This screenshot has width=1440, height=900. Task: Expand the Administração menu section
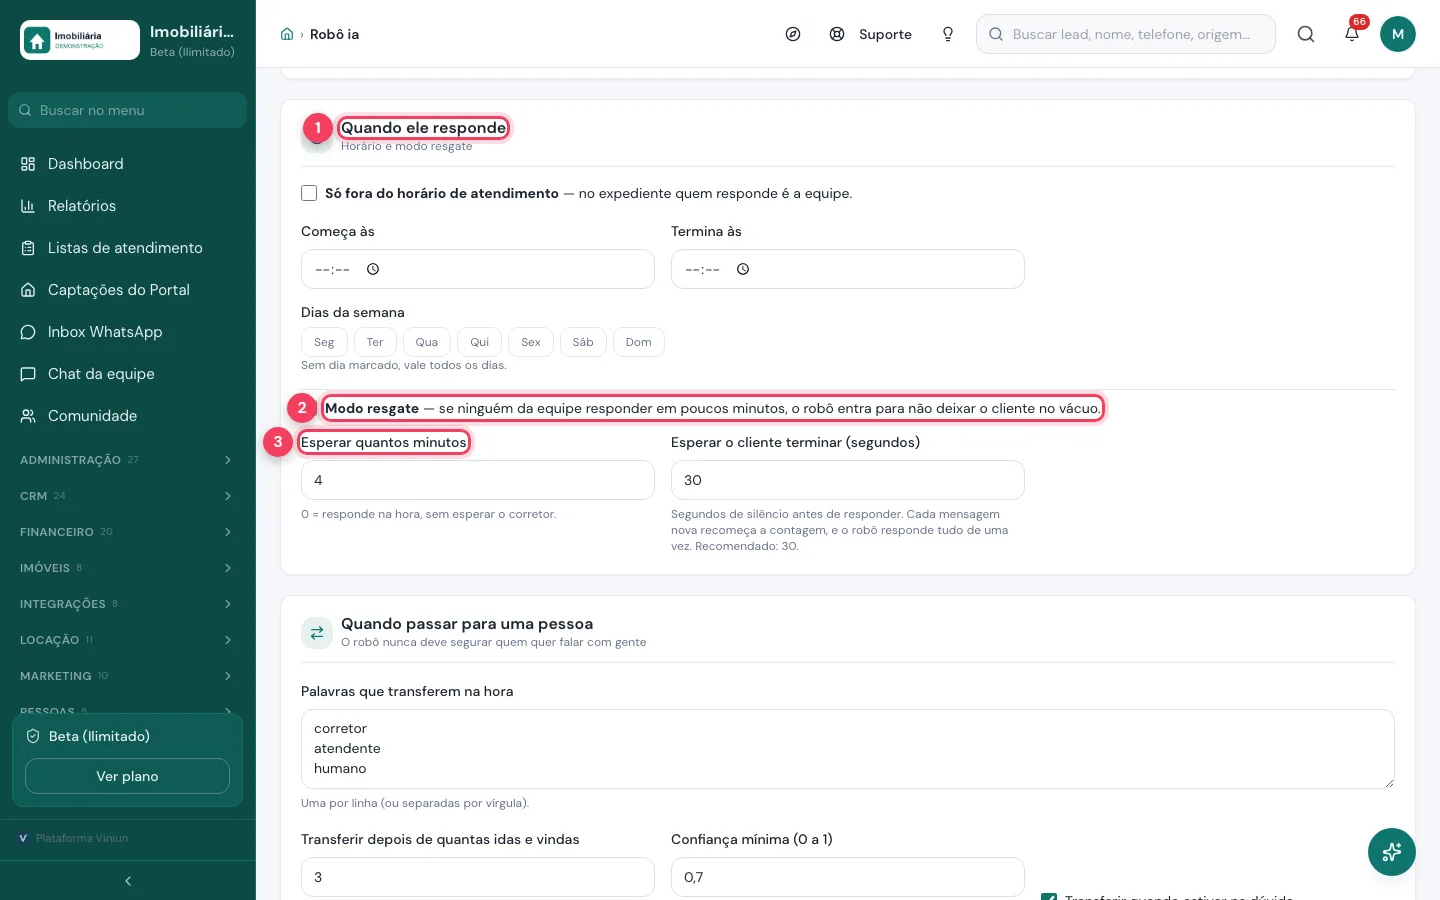128,460
